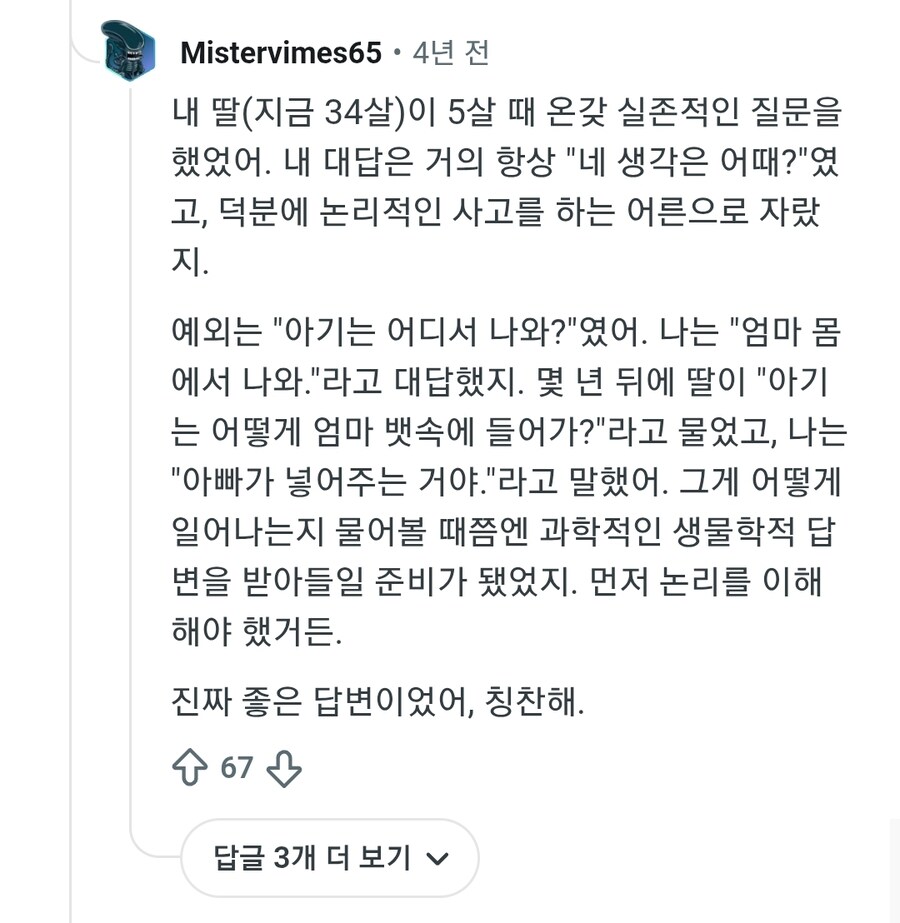This screenshot has height=923, width=900.
Task: Click the "4년 전" timestamp
Action: (x=450, y=53)
